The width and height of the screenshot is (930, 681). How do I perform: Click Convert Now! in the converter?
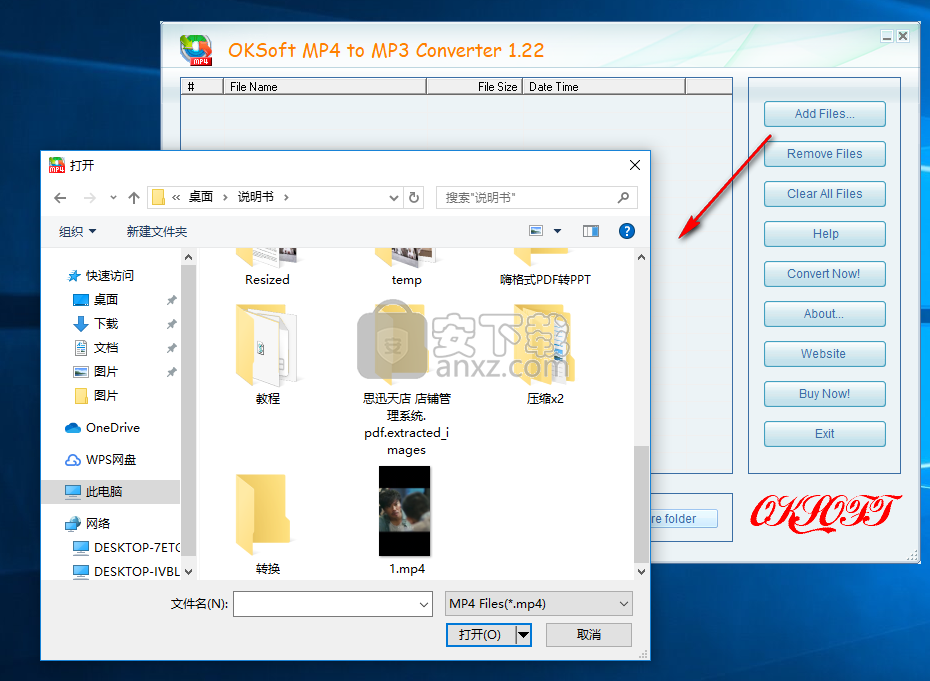pos(824,274)
